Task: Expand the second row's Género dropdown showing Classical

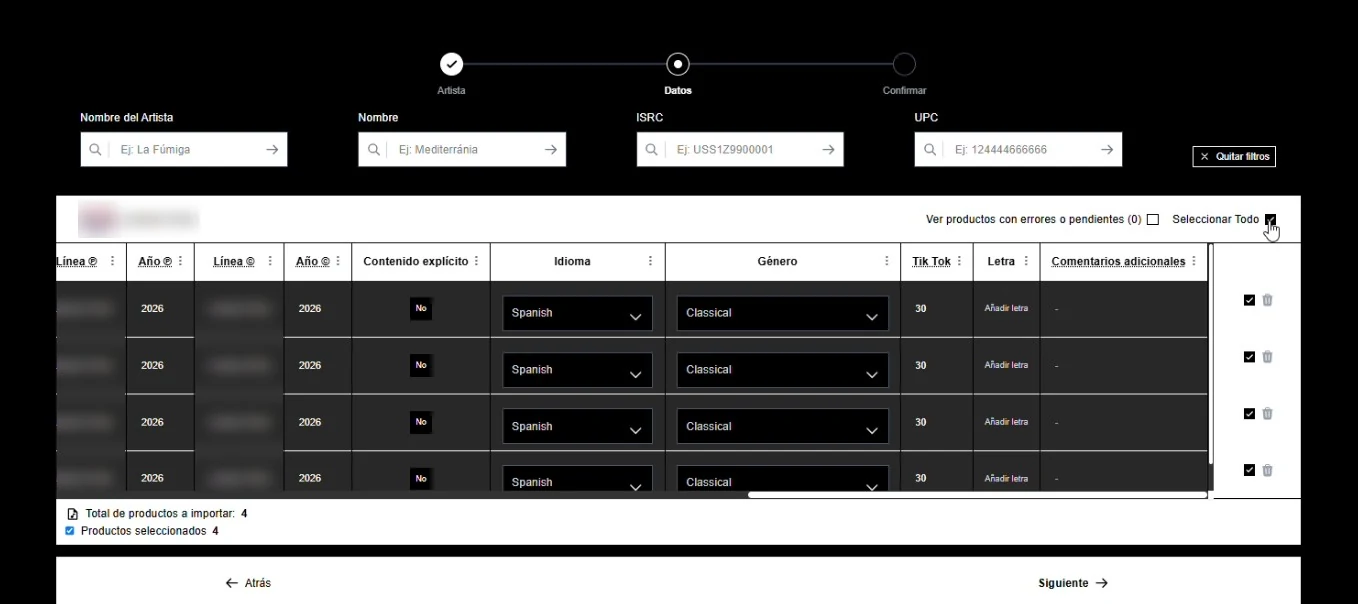Action: click(x=783, y=370)
